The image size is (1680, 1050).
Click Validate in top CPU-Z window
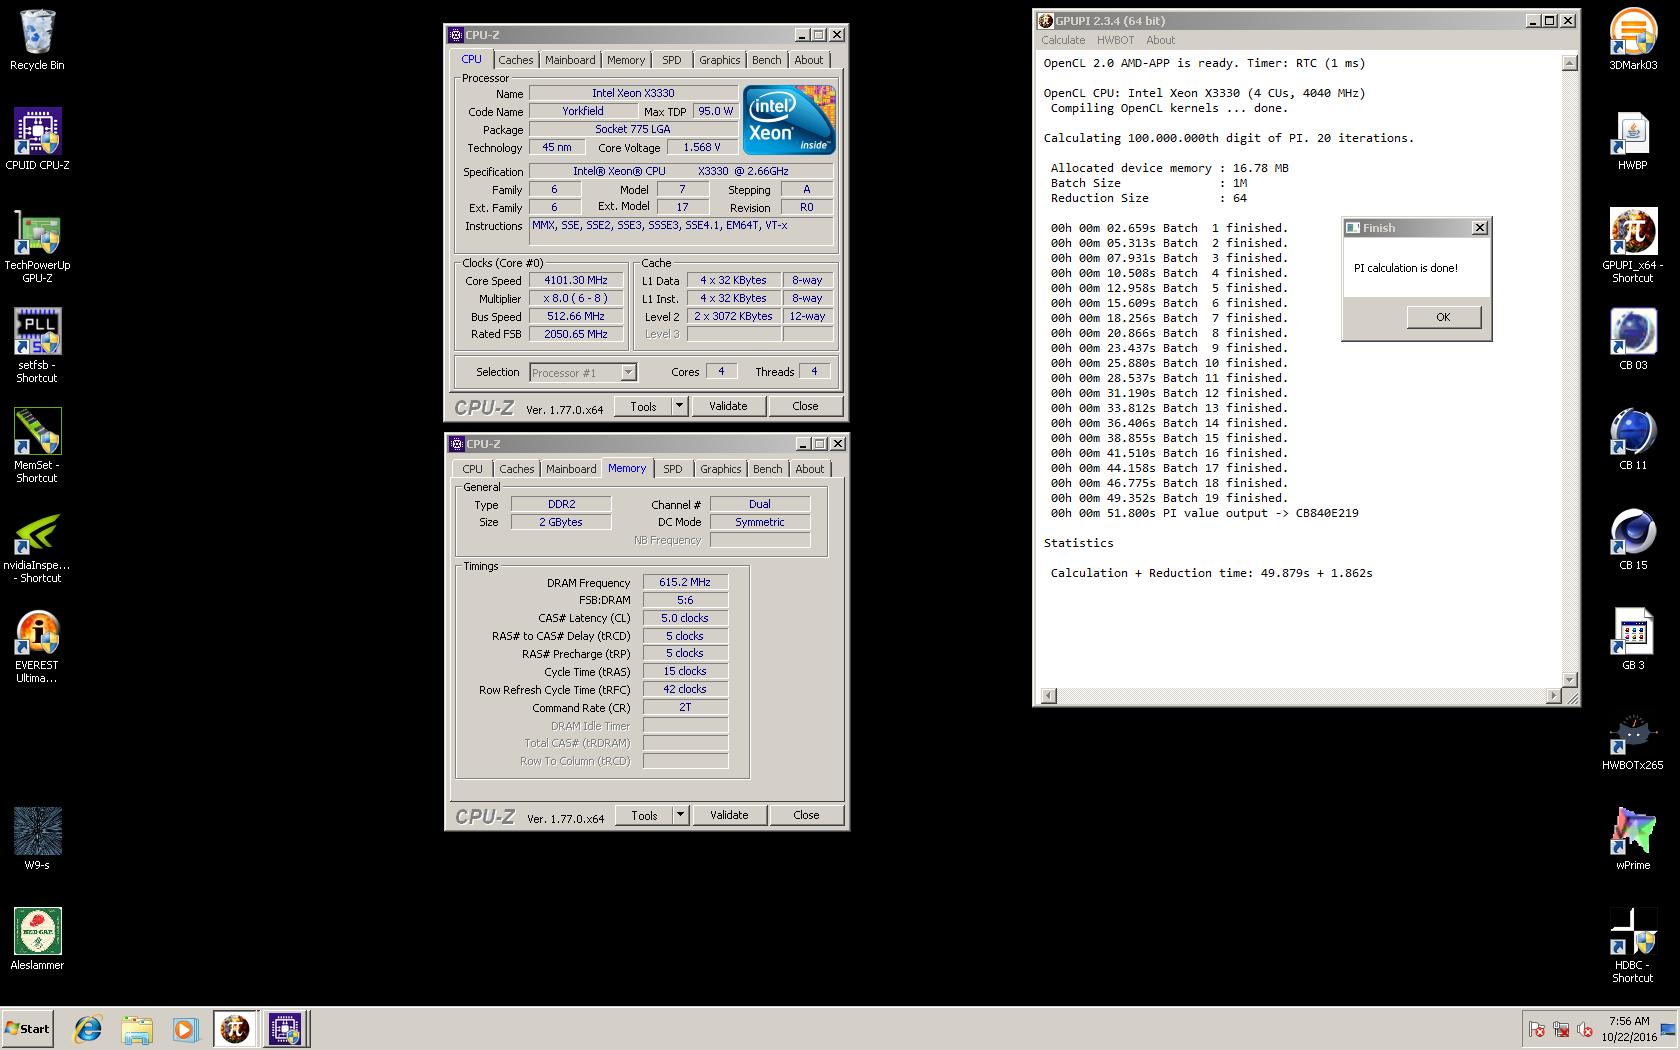[x=728, y=406]
